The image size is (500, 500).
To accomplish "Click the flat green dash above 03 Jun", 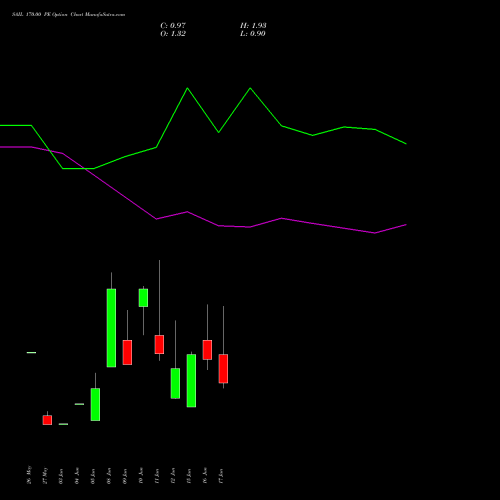I will coord(63,424).
